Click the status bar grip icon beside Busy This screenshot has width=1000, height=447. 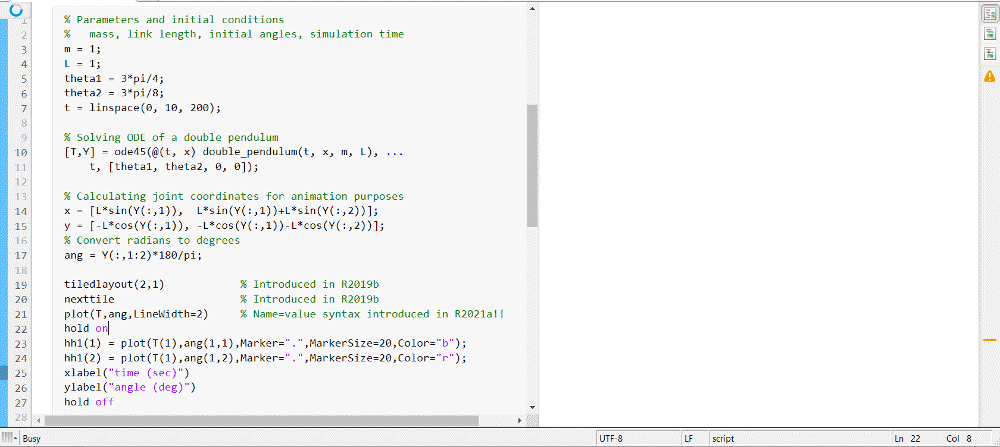click(10, 438)
